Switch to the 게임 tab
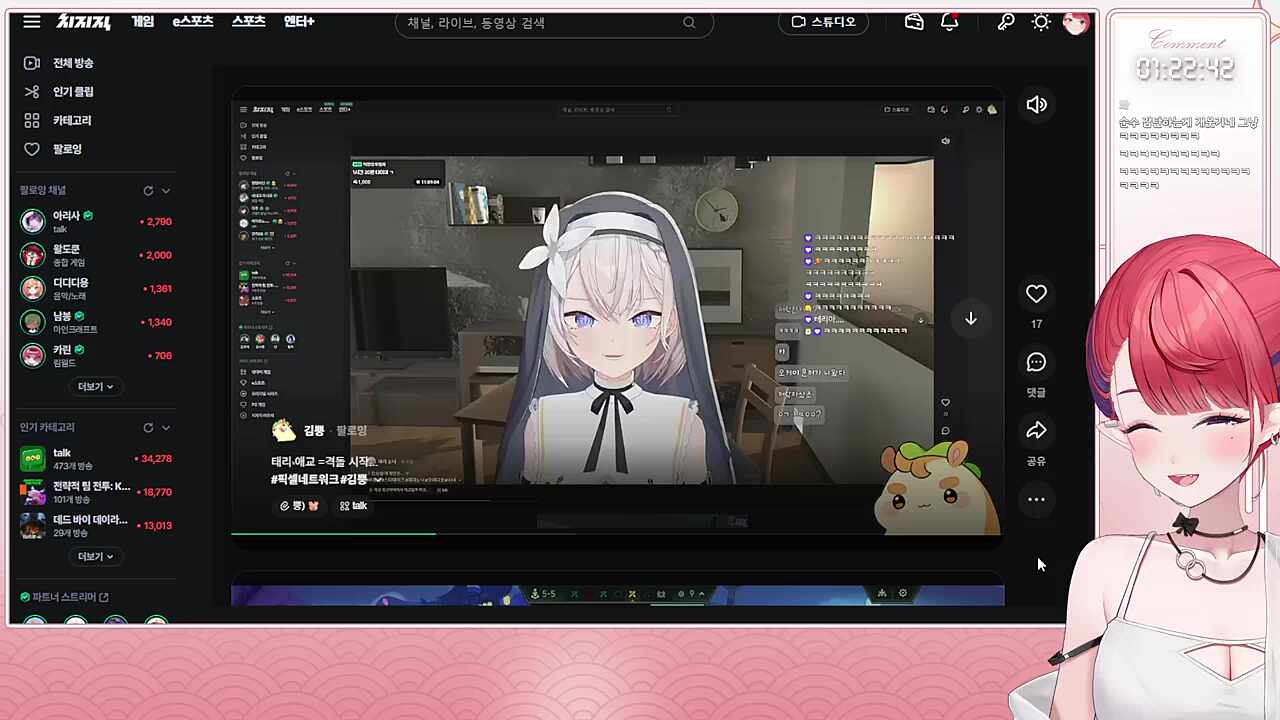The width and height of the screenshot is (1280, 720). click(143, 21)
